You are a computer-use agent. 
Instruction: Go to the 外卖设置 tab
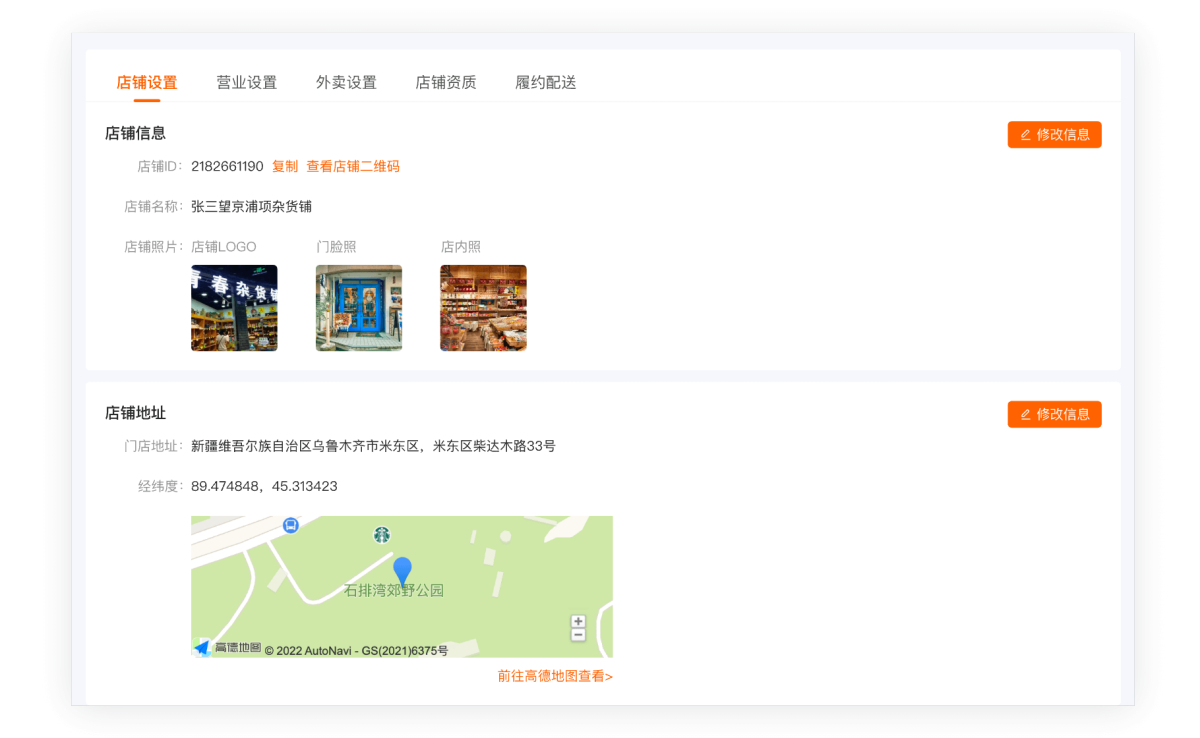point(346,83)
